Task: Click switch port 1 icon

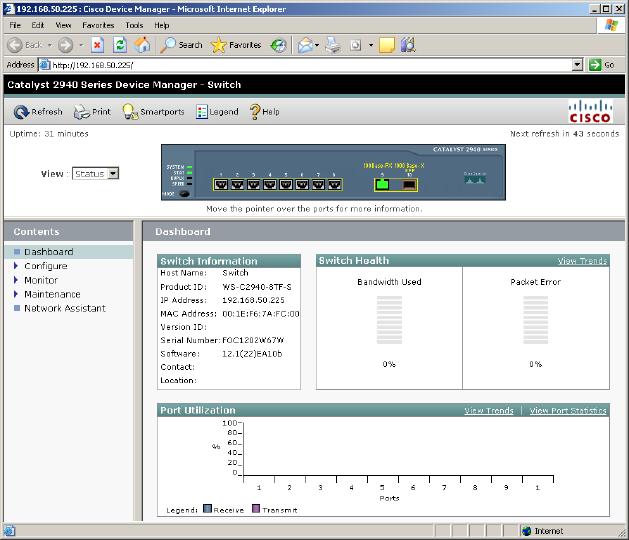Action: [221, 185]
